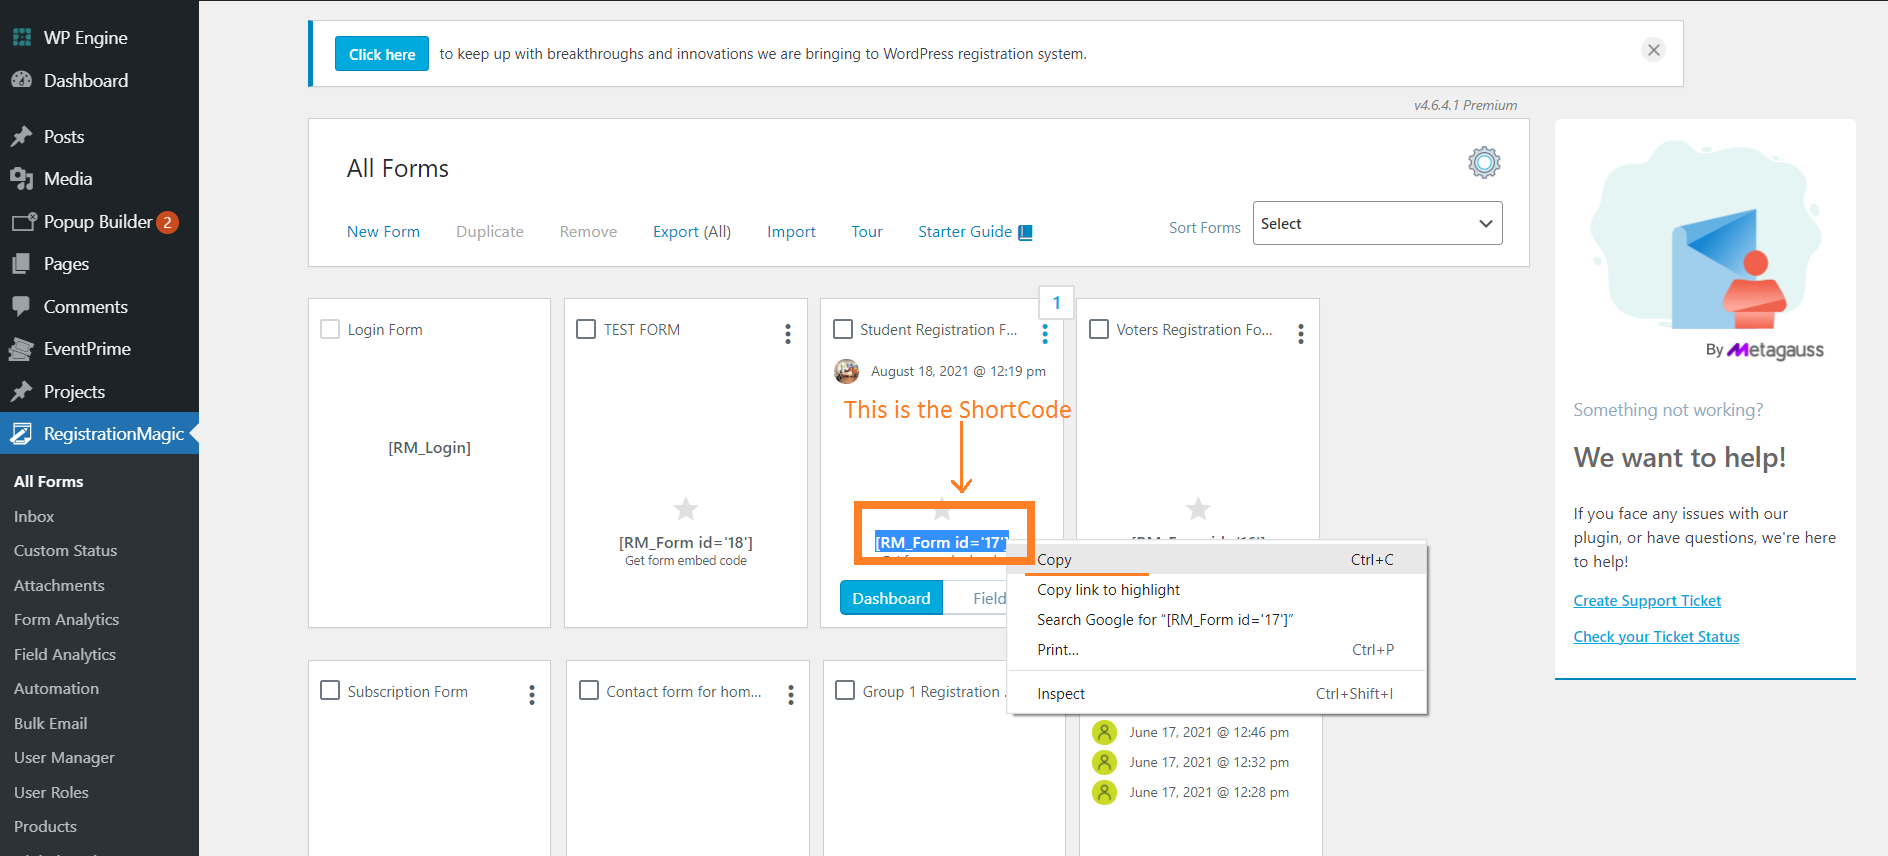Click user avatar beside June 17 12:46 pm
Viewport: 1888px width, 856px height.
coord(1104,732)
